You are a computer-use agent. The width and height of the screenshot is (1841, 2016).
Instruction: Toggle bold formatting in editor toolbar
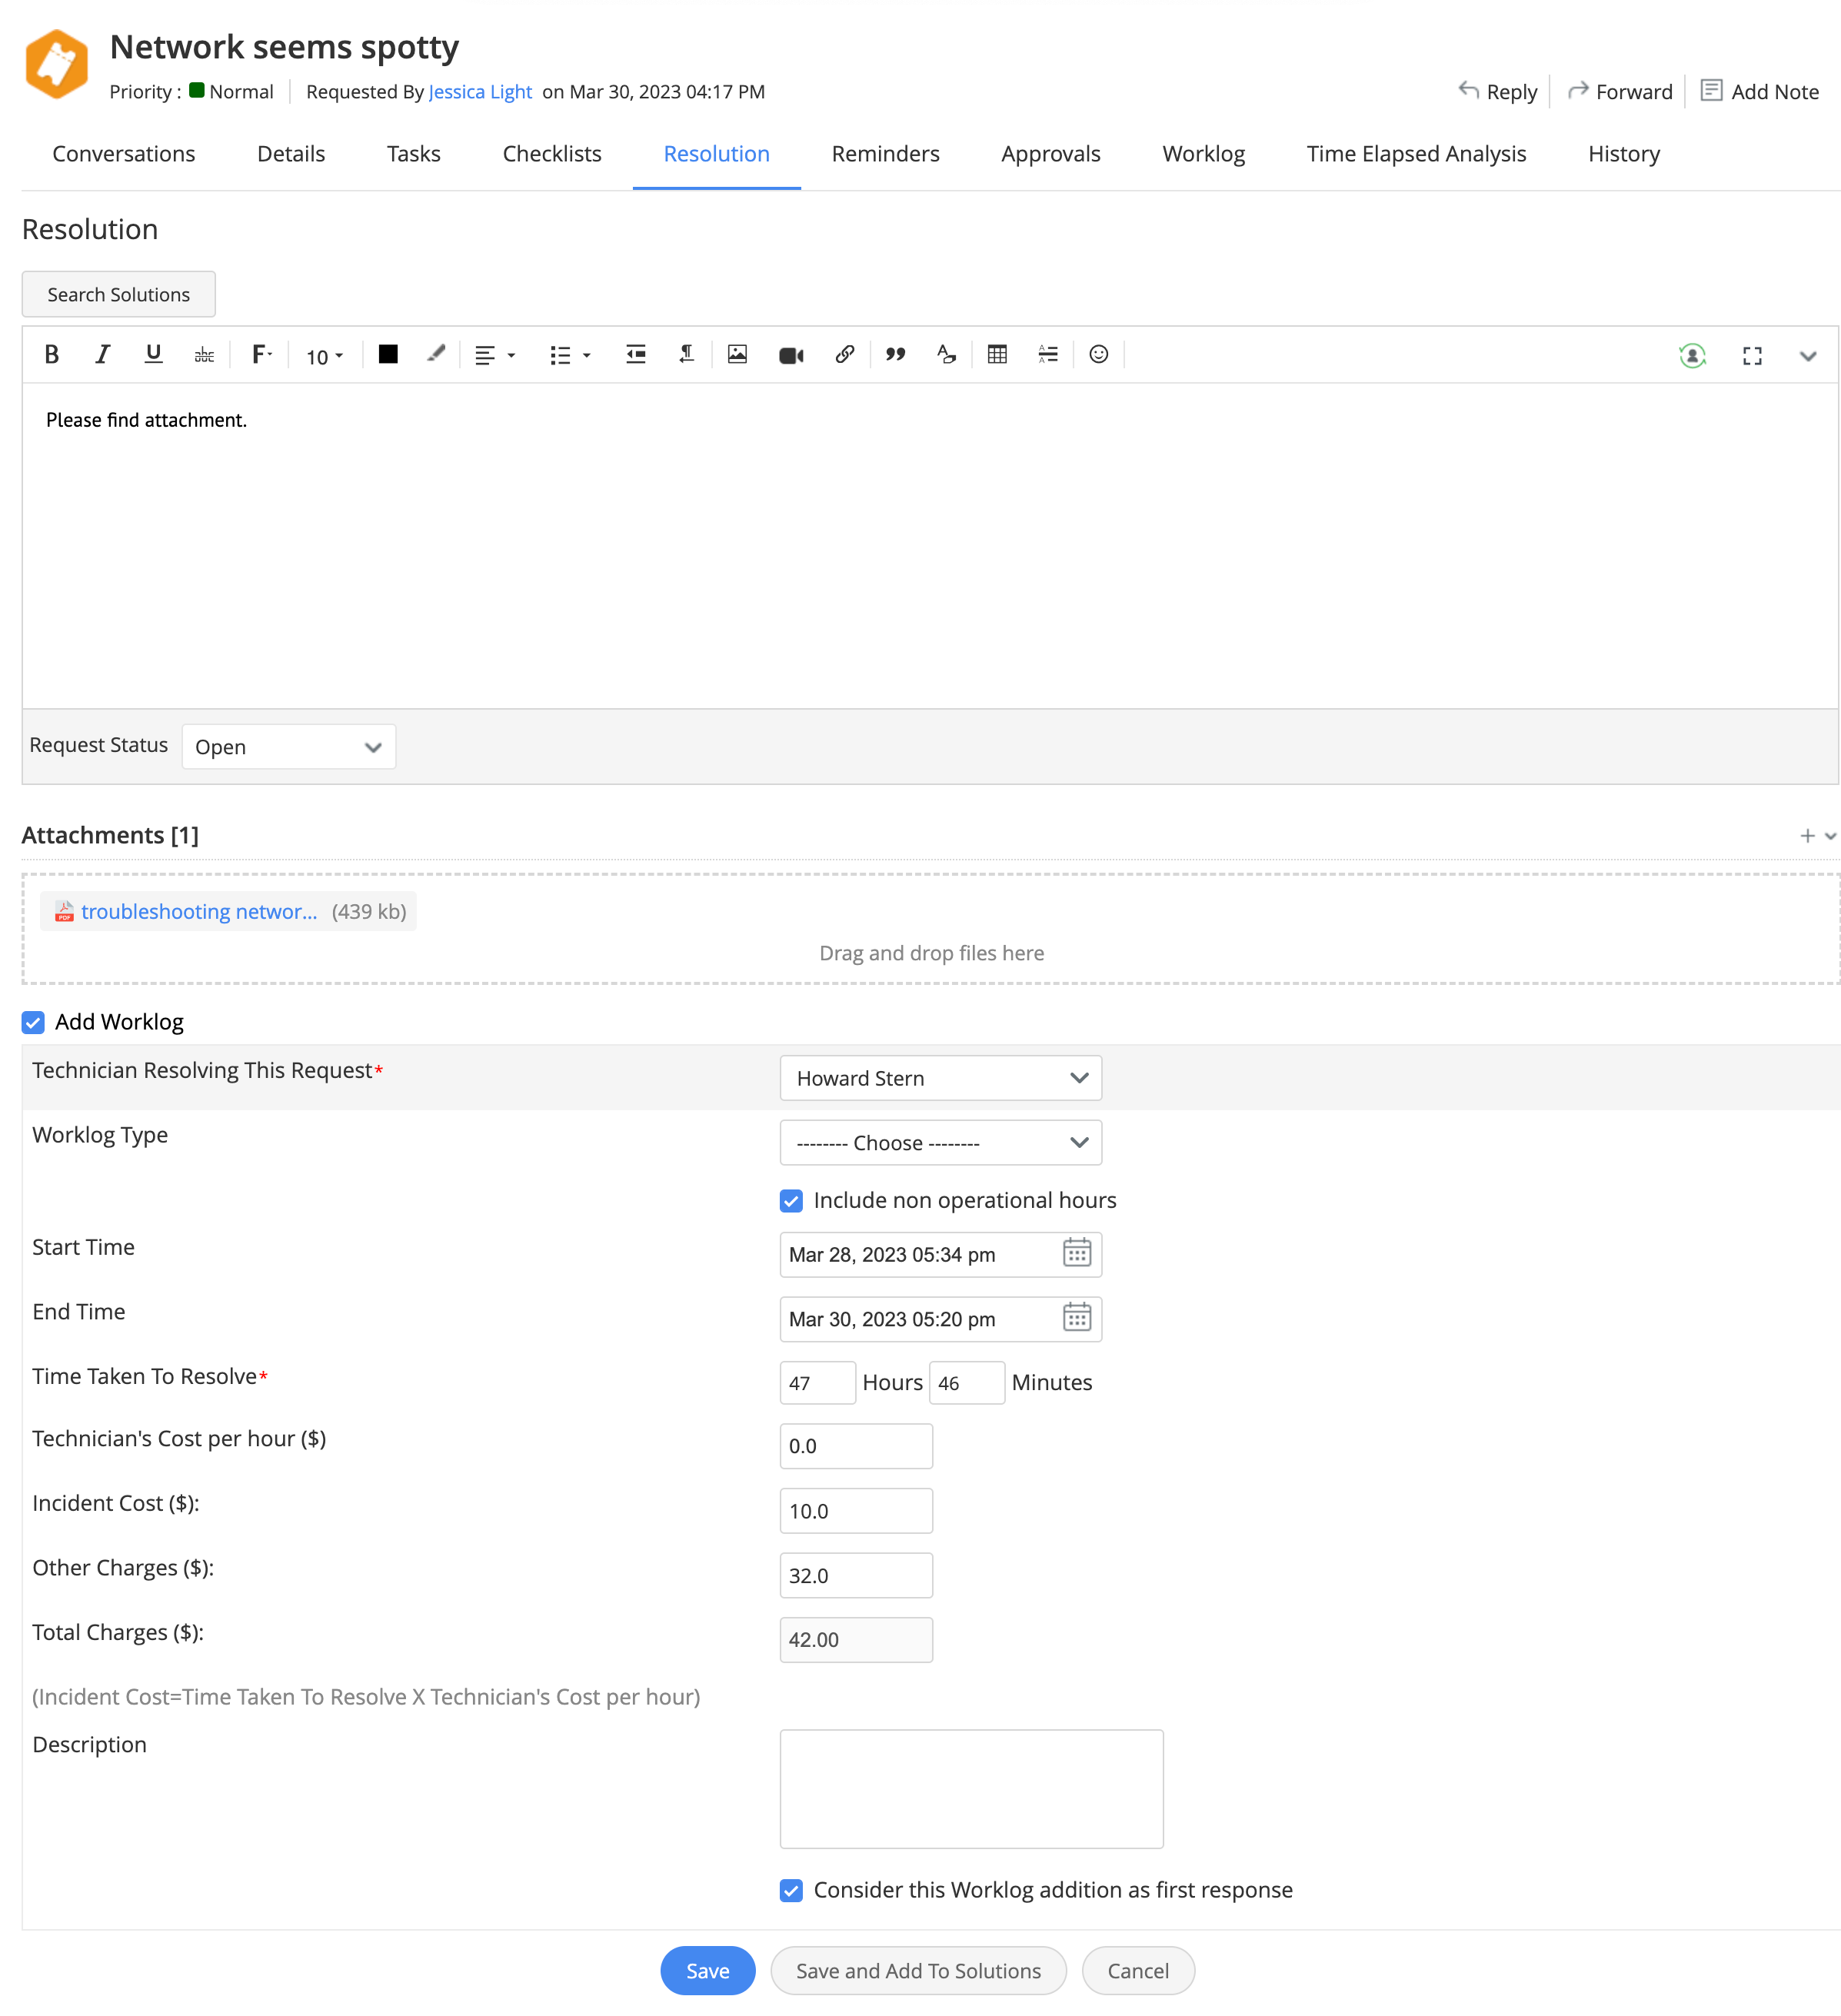pos(52,355)
